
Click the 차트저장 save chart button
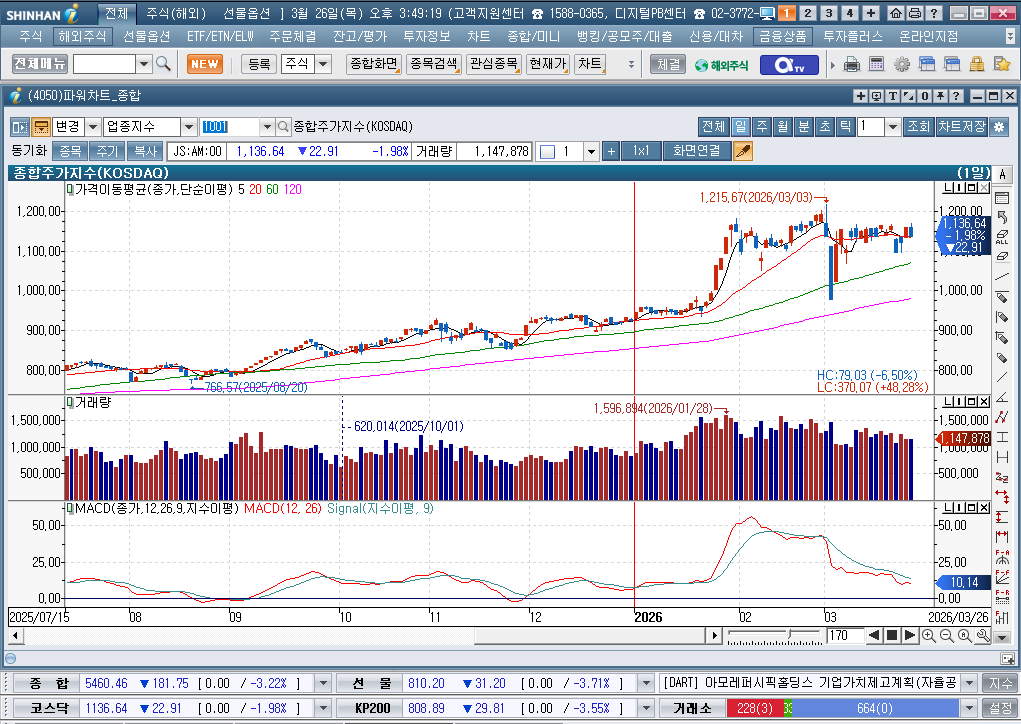point(962,126)
